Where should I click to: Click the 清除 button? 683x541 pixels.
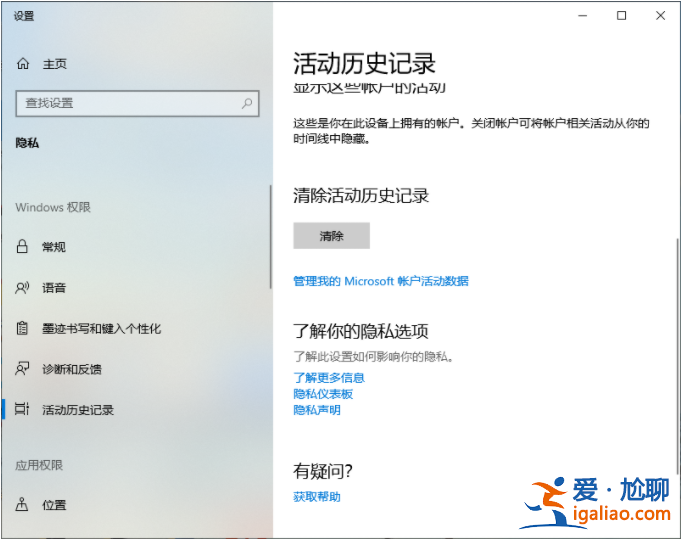coord(331,236)
